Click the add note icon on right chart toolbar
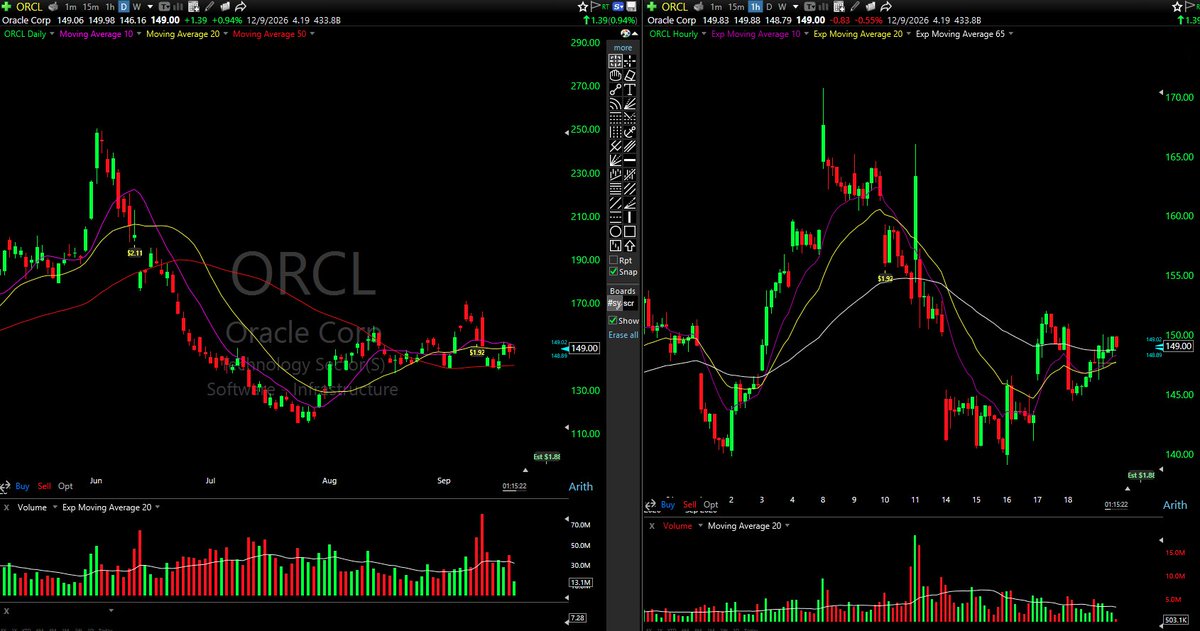The image size is (1200, 631). click(x=839, y=6)
